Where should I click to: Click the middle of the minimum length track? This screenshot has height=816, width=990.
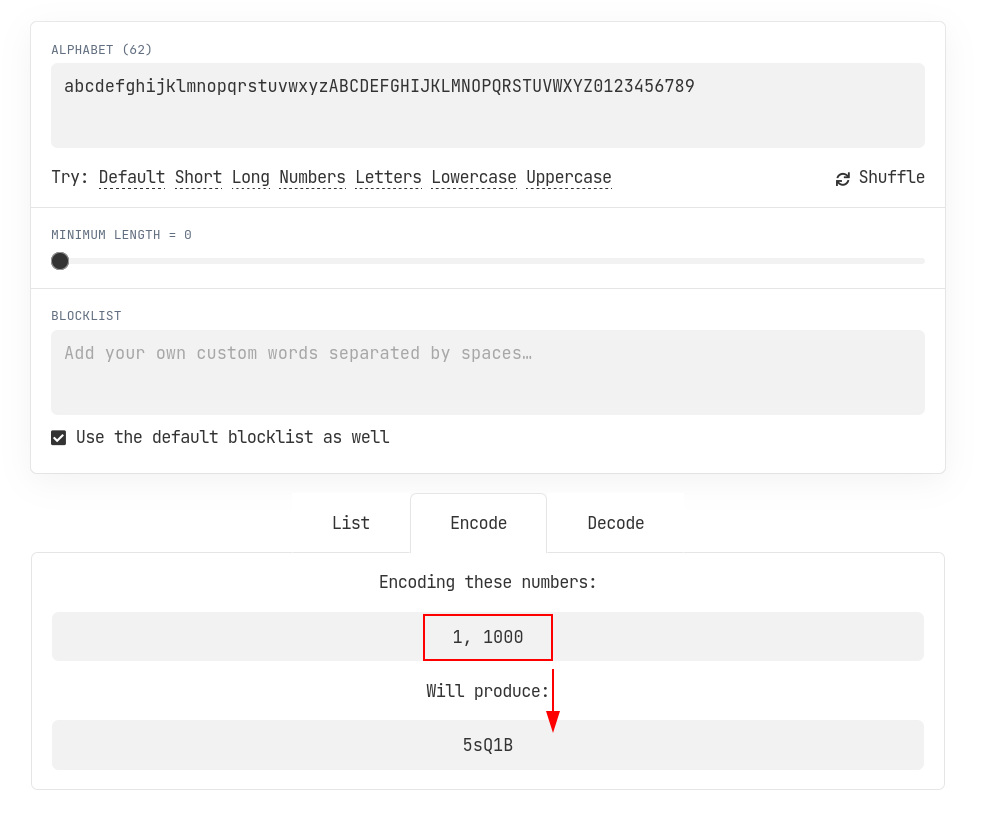click(488, 261)
